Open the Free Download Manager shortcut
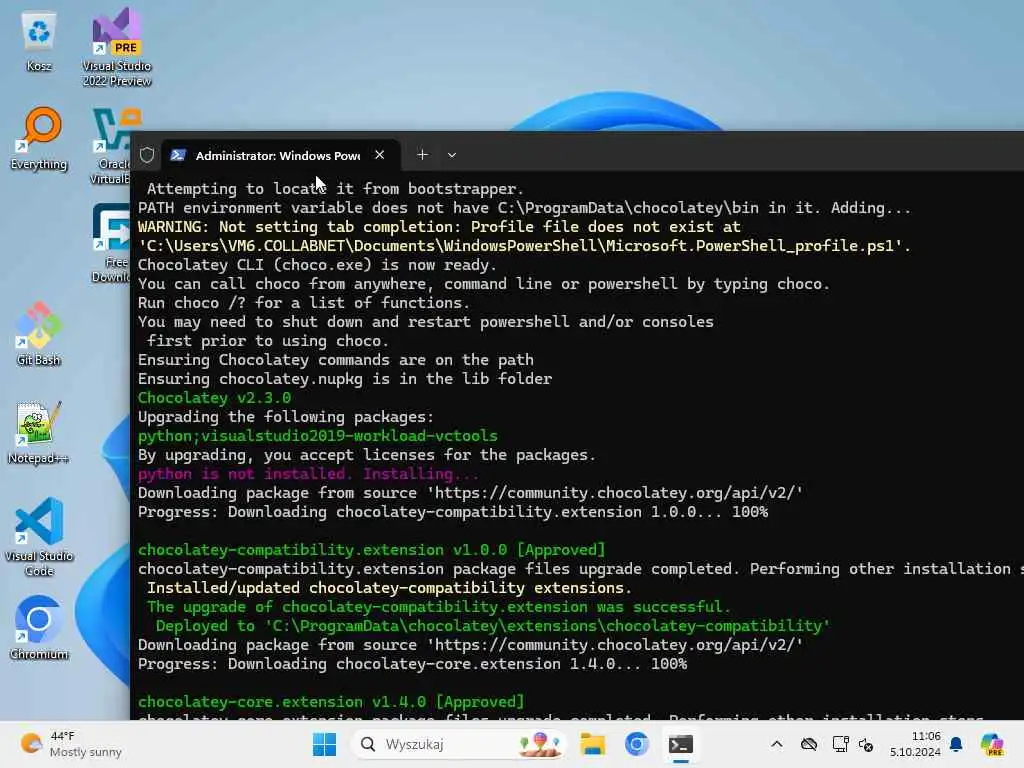This screenshot has height=768, width=1024. pyautogui.click(x=111, y=242)
